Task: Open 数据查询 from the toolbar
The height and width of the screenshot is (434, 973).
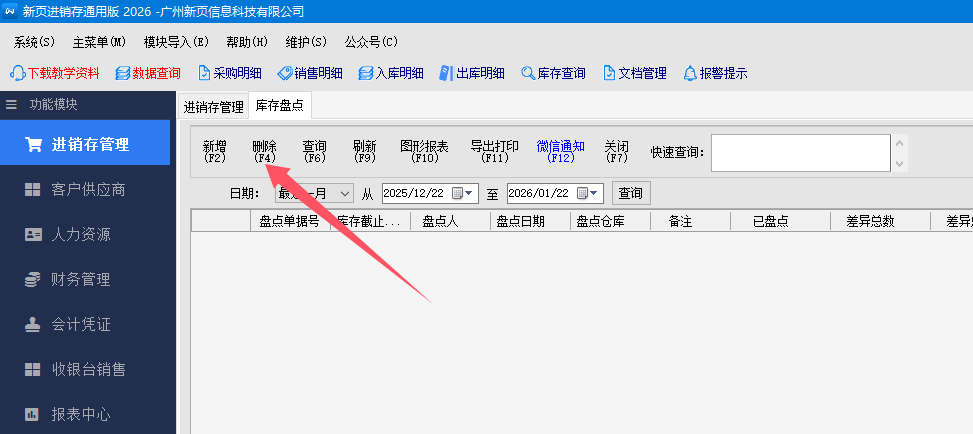Action: [123, 73]
